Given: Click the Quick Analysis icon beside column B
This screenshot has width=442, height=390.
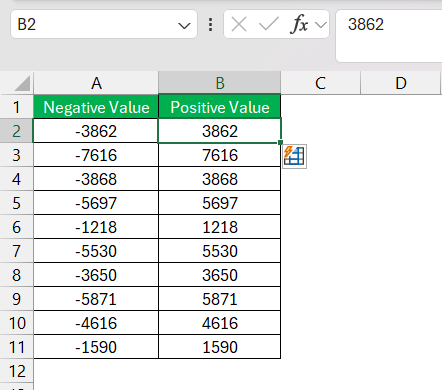Looking at the screenshot, I should (x=294, y=156).
